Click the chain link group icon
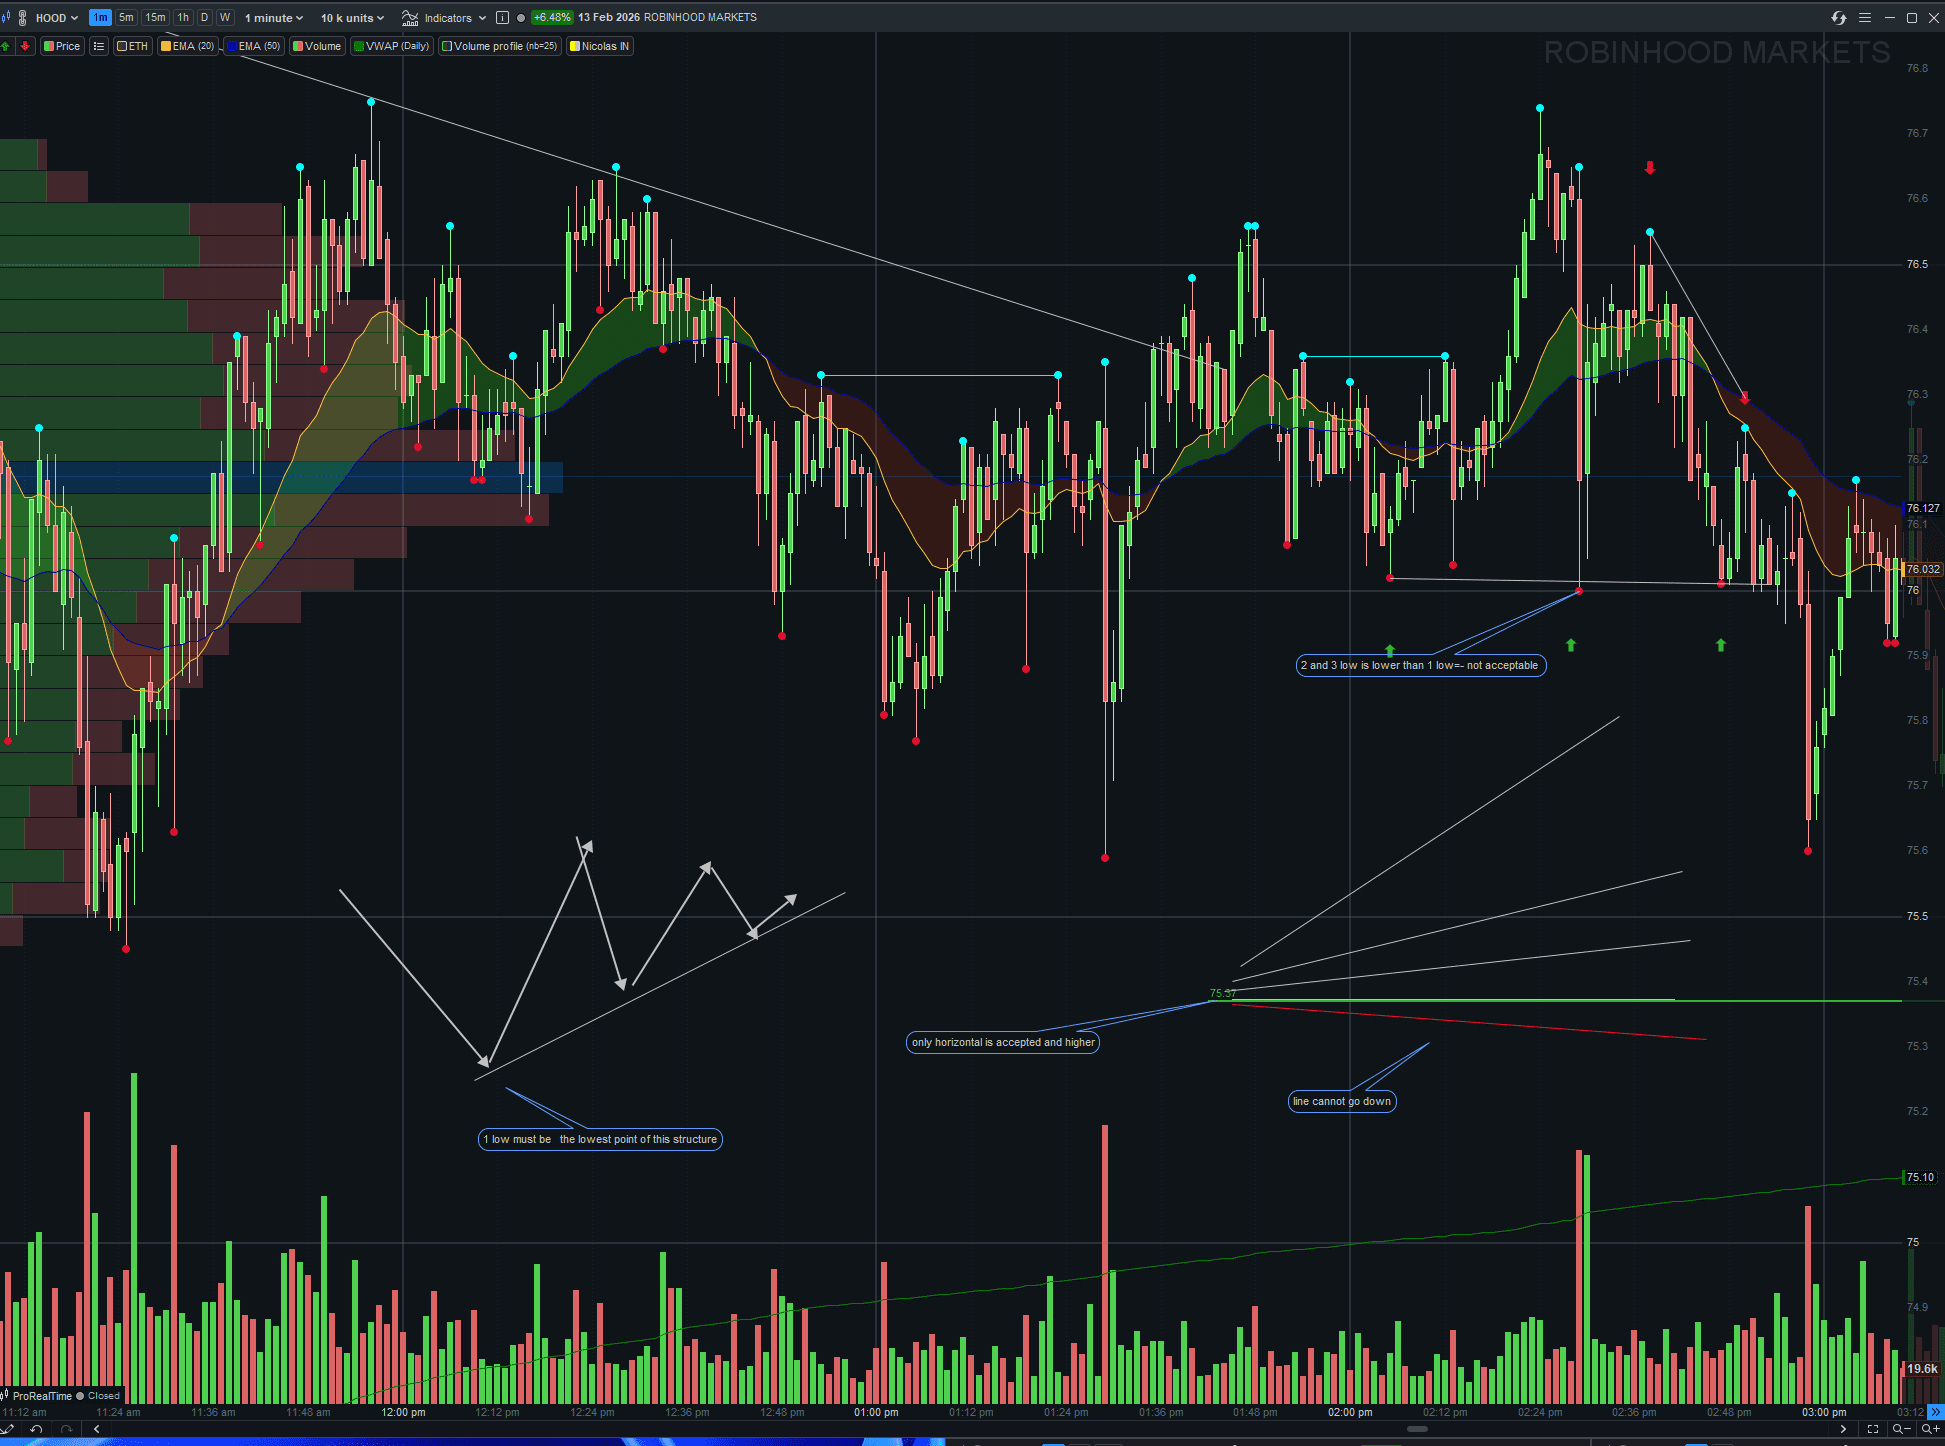Image resolution: width=1945 pixels, height=1446 pixels. [x=22, y=17]
